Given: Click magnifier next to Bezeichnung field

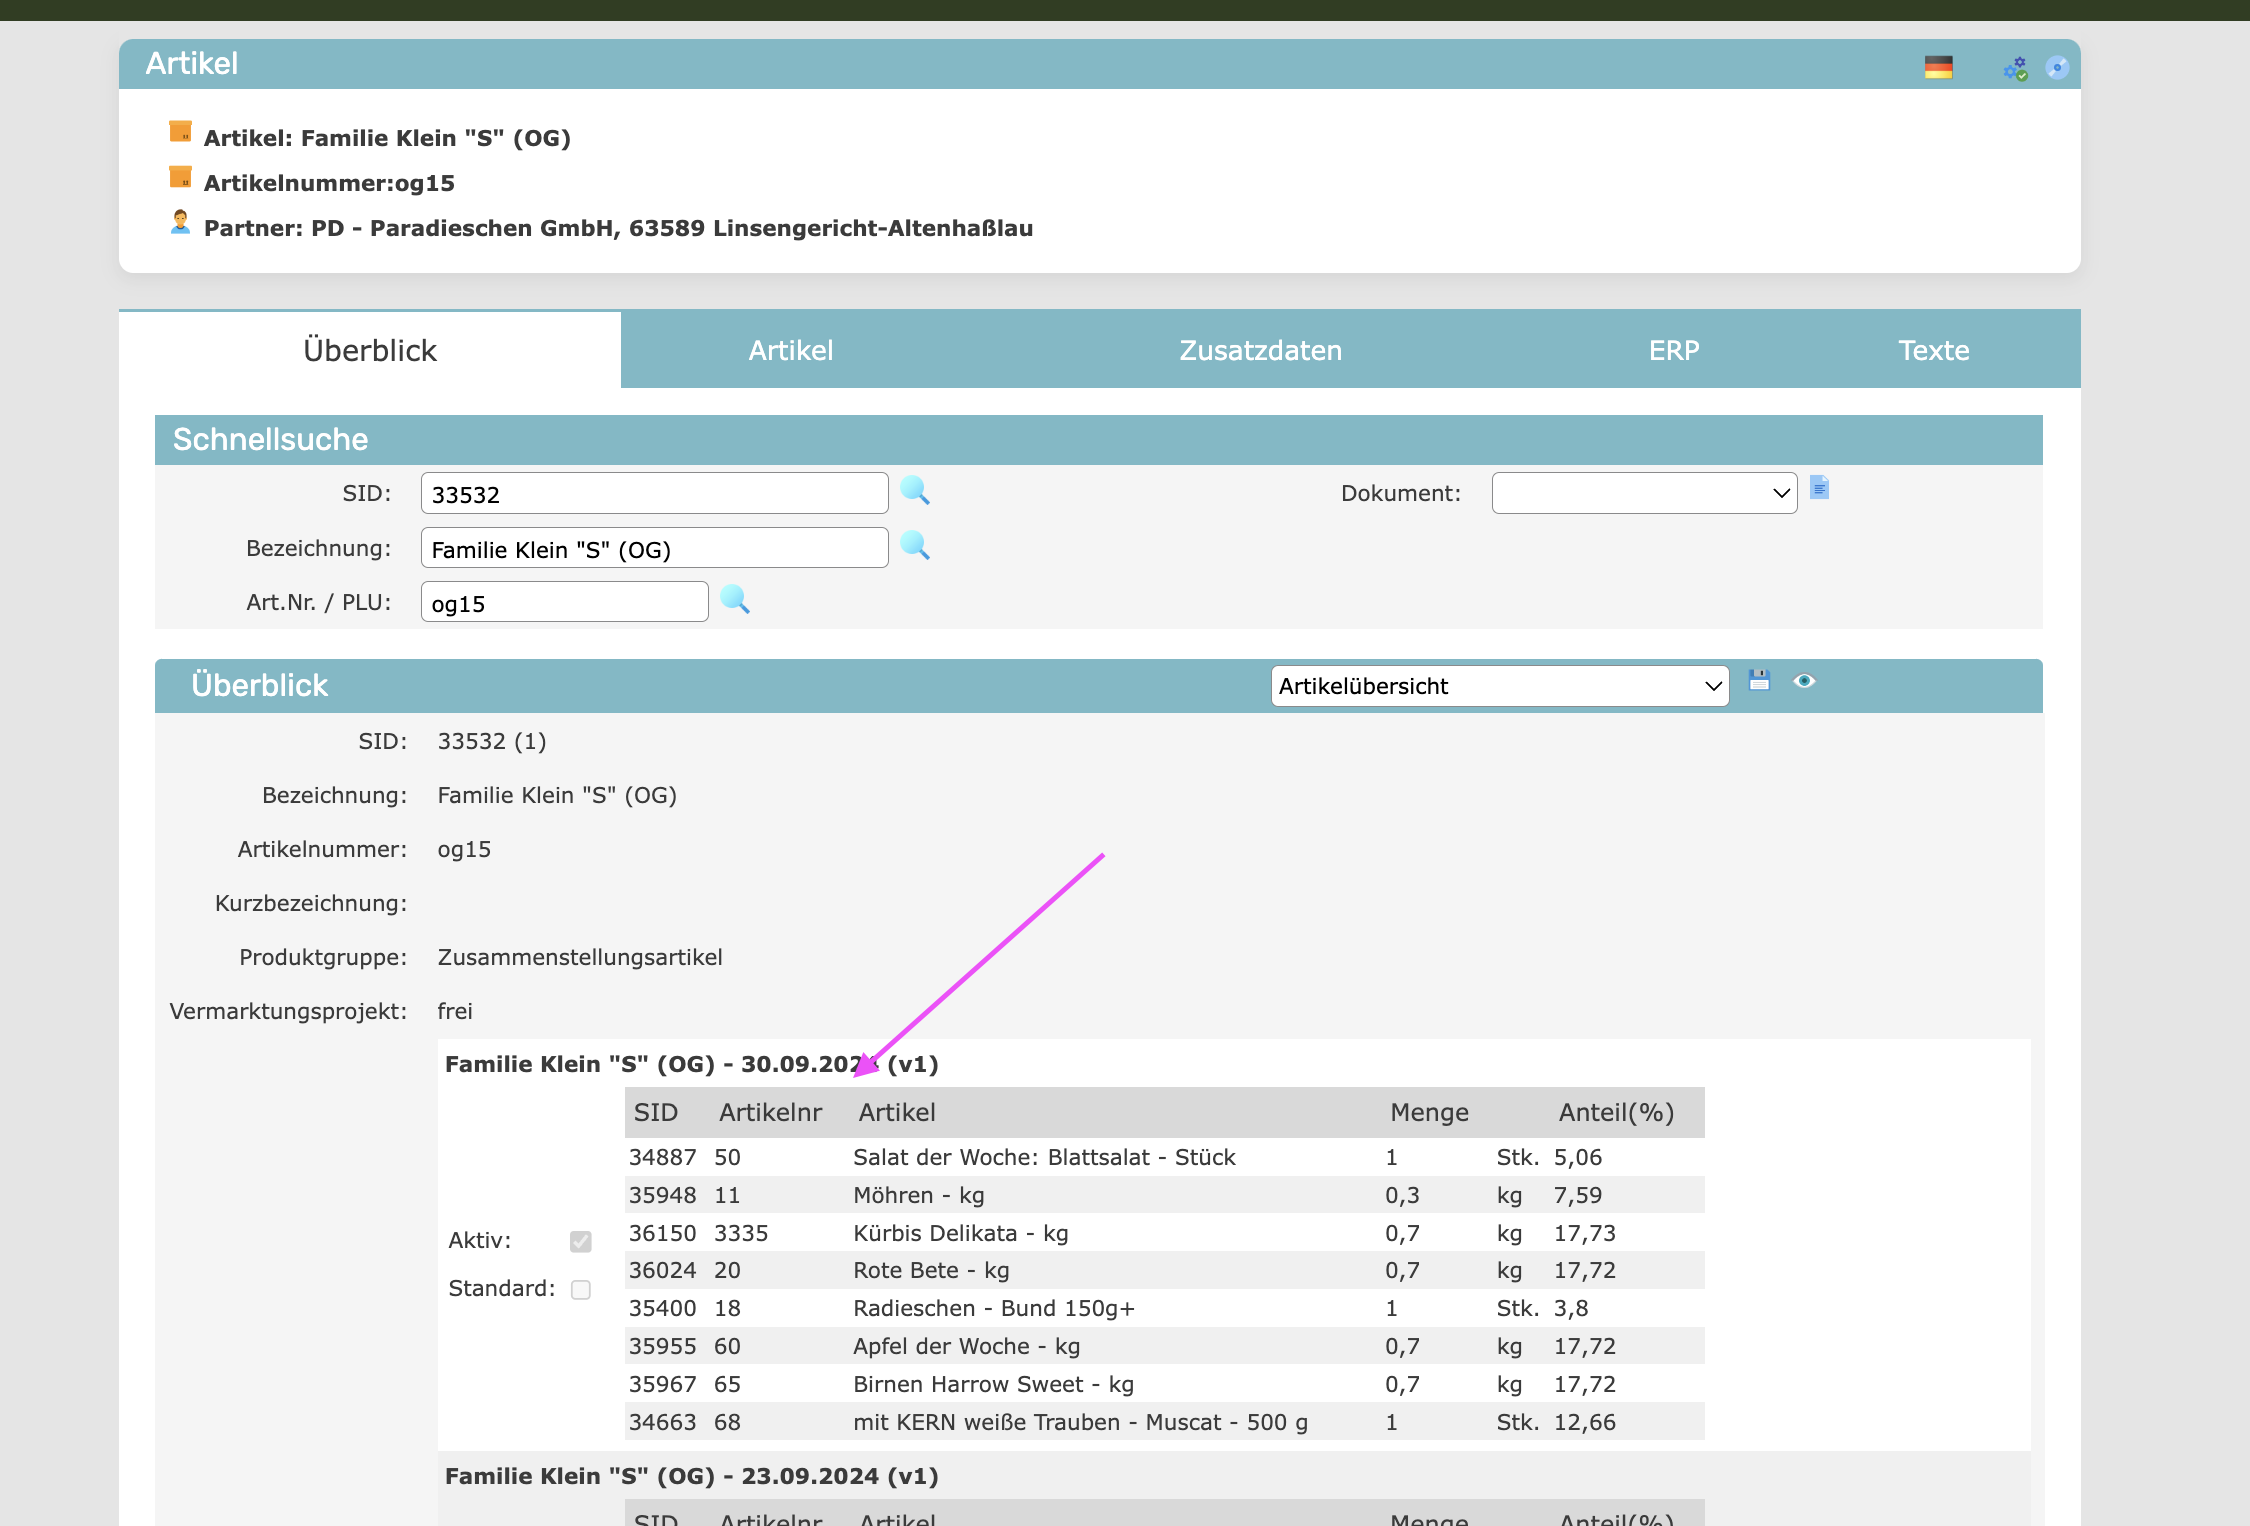Looking at the screenshot, I should click(x=915, y=546).
